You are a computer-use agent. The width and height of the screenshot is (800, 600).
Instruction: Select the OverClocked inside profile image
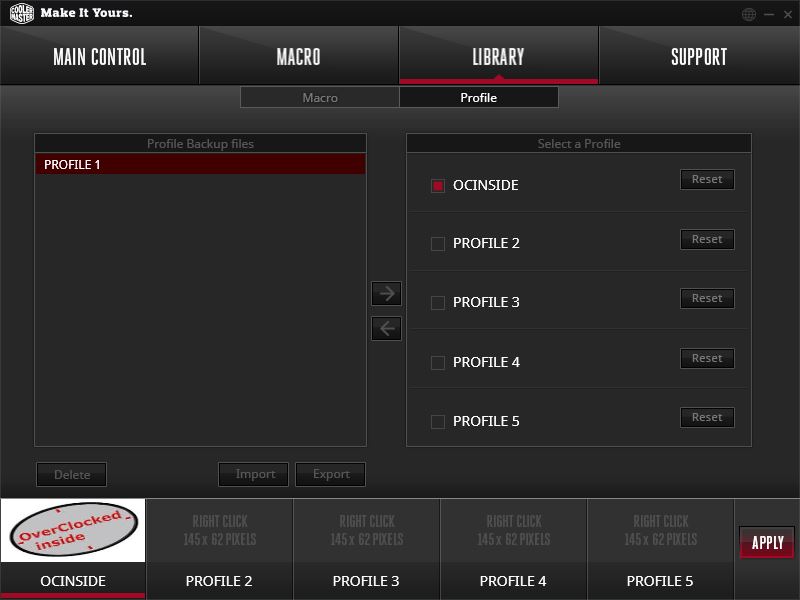click(73, 531)
